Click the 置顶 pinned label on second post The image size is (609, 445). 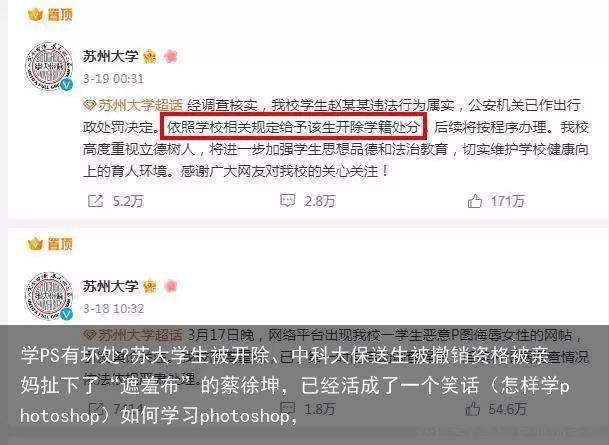[50, 244]
